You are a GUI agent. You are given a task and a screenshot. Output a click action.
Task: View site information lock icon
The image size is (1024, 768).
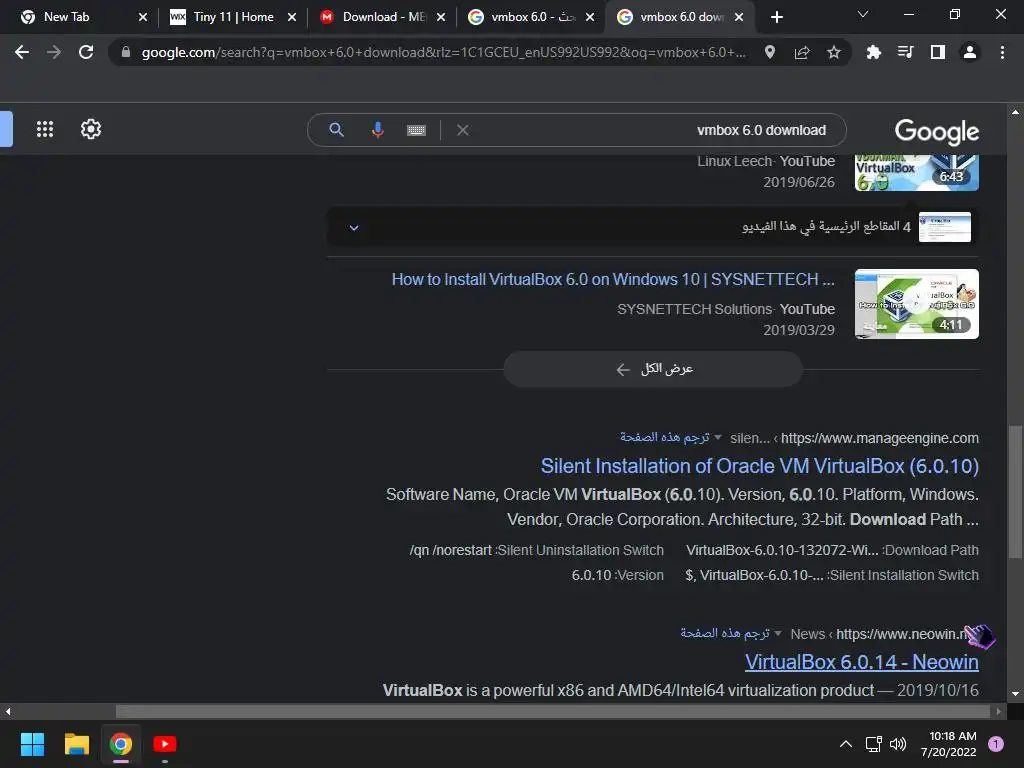click(x=125, y=52)
